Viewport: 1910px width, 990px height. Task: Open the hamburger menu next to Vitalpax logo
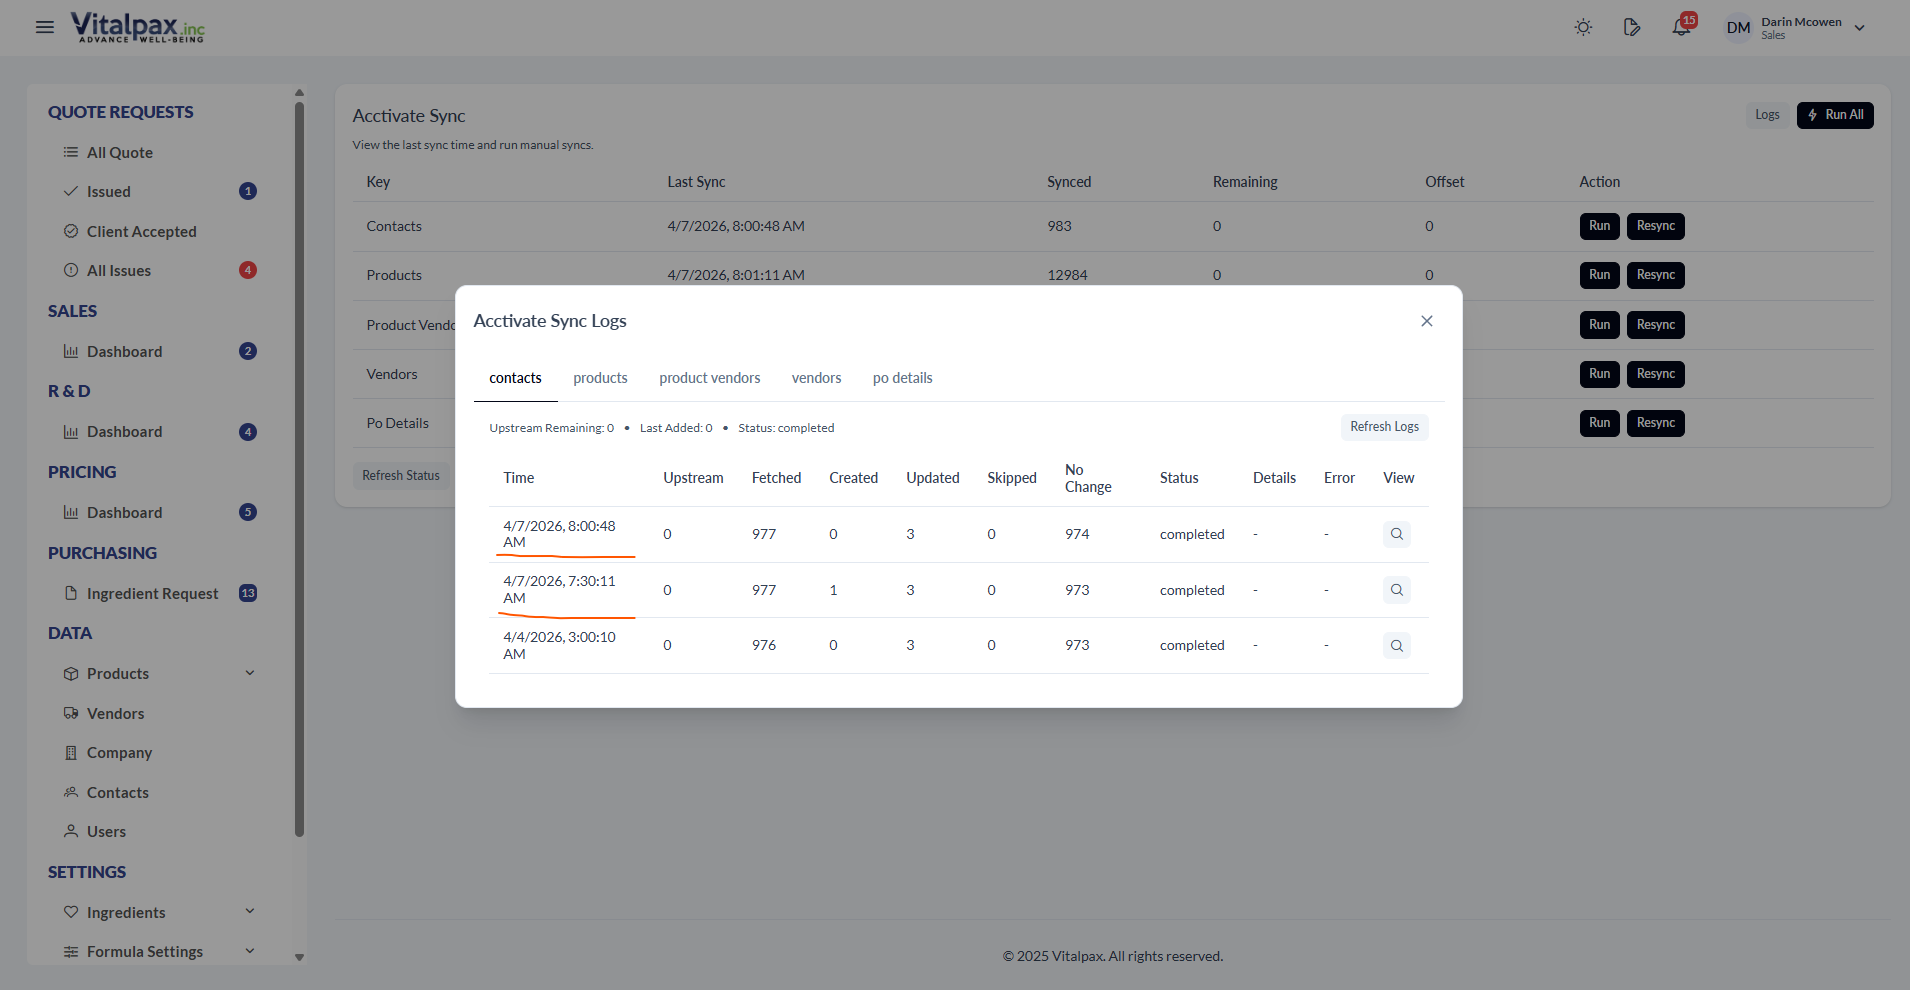(44, 27)
